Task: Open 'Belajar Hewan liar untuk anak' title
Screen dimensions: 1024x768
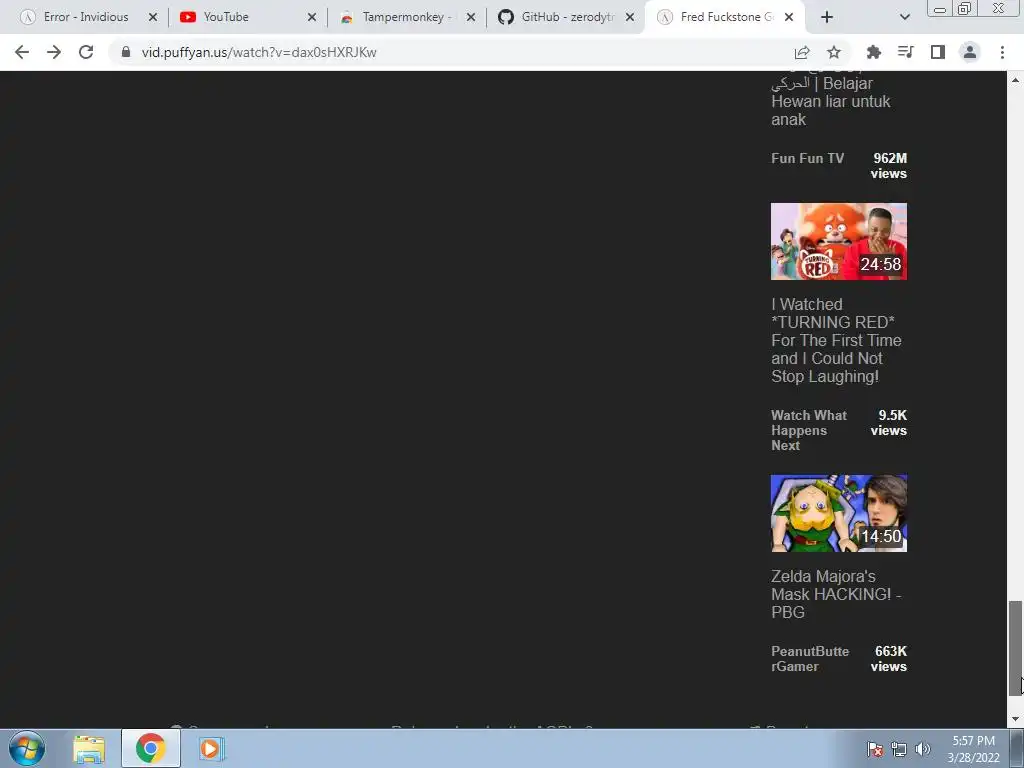Action: [x=831, y=101]
